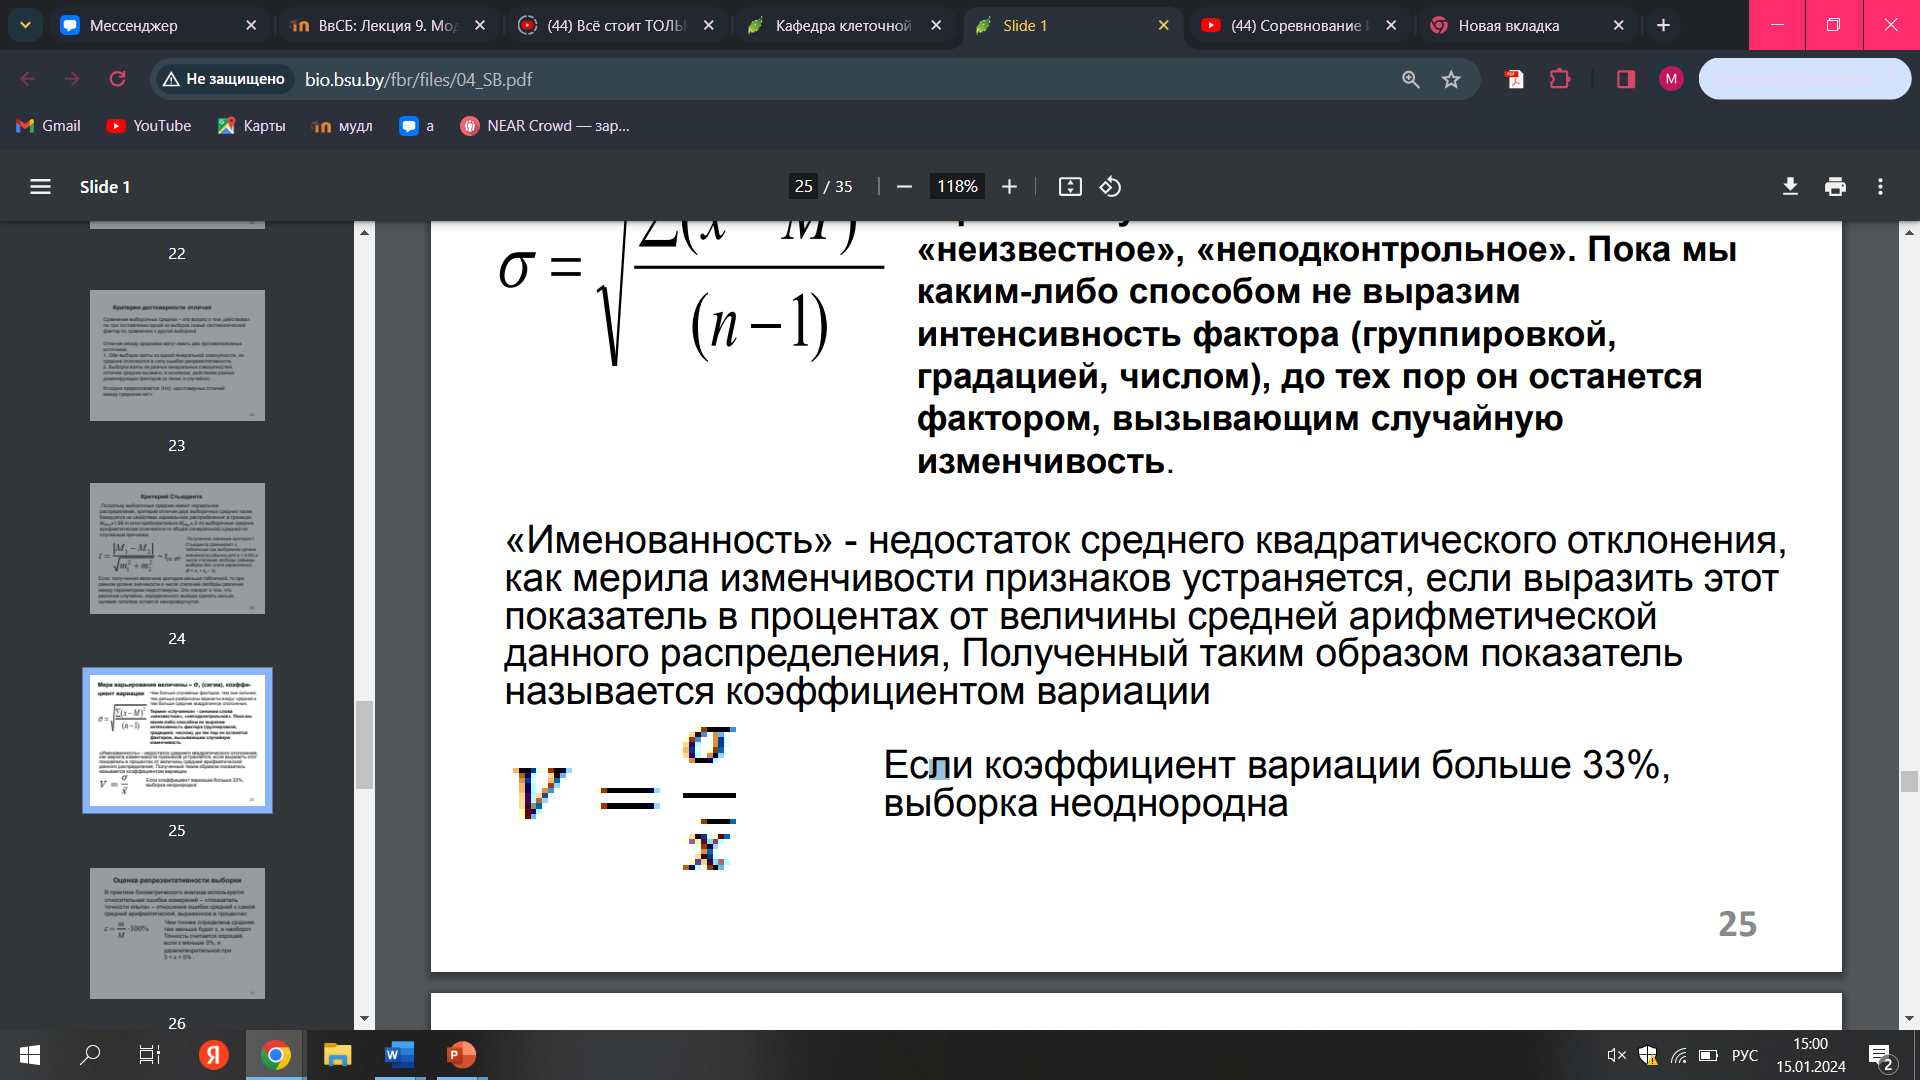Image resolution: width=1920 pixels, height=1080 pixels.
Task: Open the Windows Start menu
Action: [x=30, y=1055]
